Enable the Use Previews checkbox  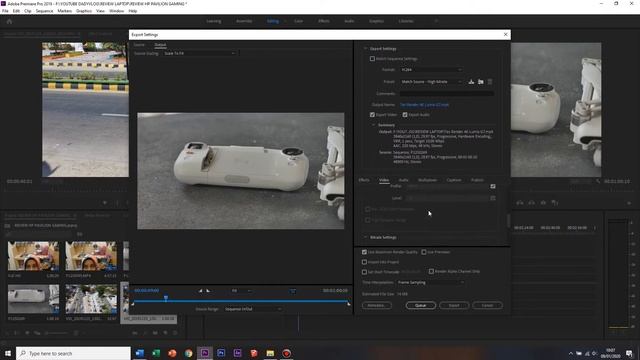click(x=424, y=252)
